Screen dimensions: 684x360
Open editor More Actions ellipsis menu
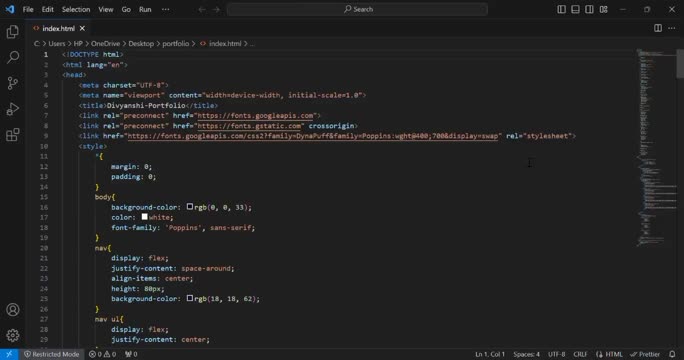pyautogui.click(x=672, y=28)
